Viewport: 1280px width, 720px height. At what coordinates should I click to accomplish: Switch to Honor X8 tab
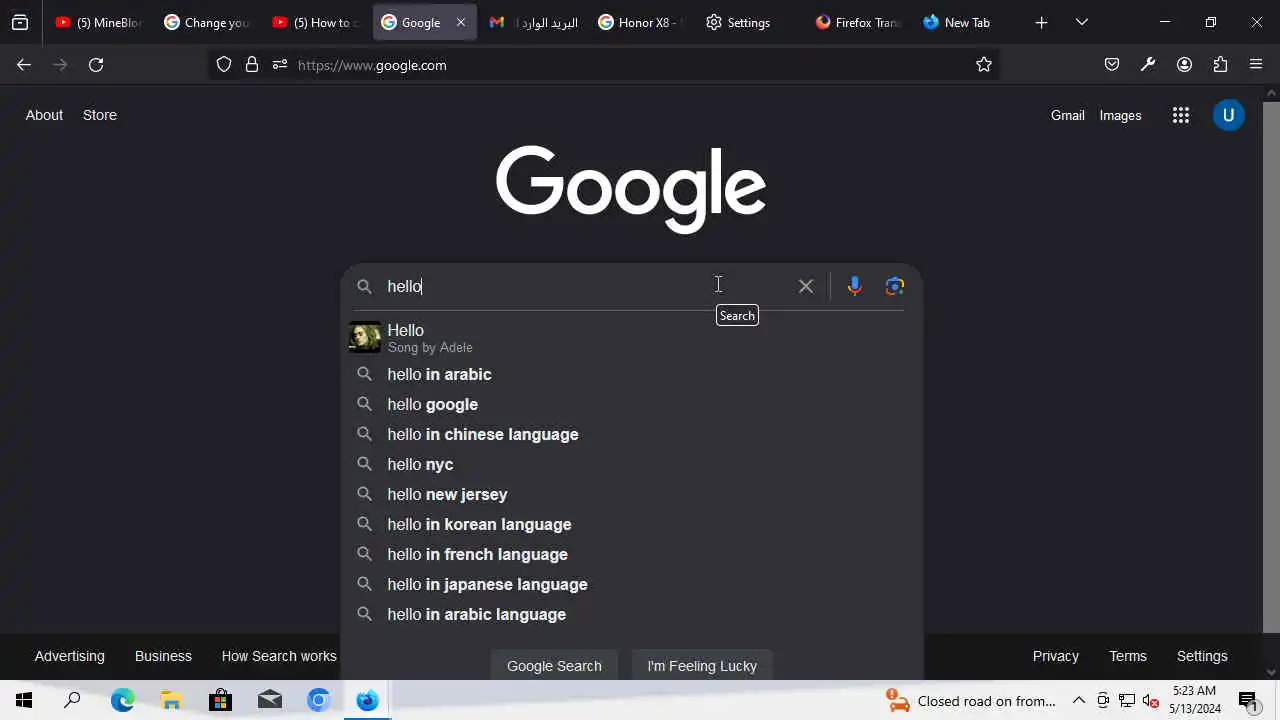click(640, 22)
